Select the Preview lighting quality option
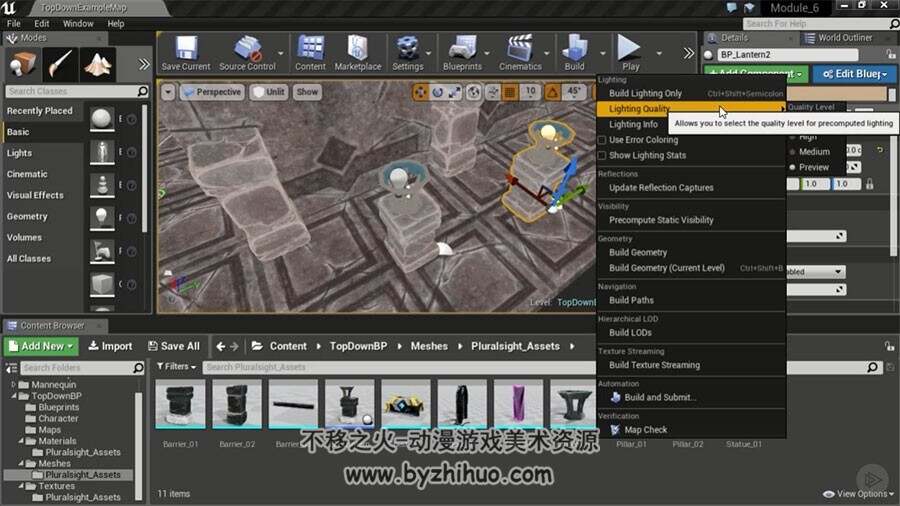900x506 pixels. (x=813, y=168)
